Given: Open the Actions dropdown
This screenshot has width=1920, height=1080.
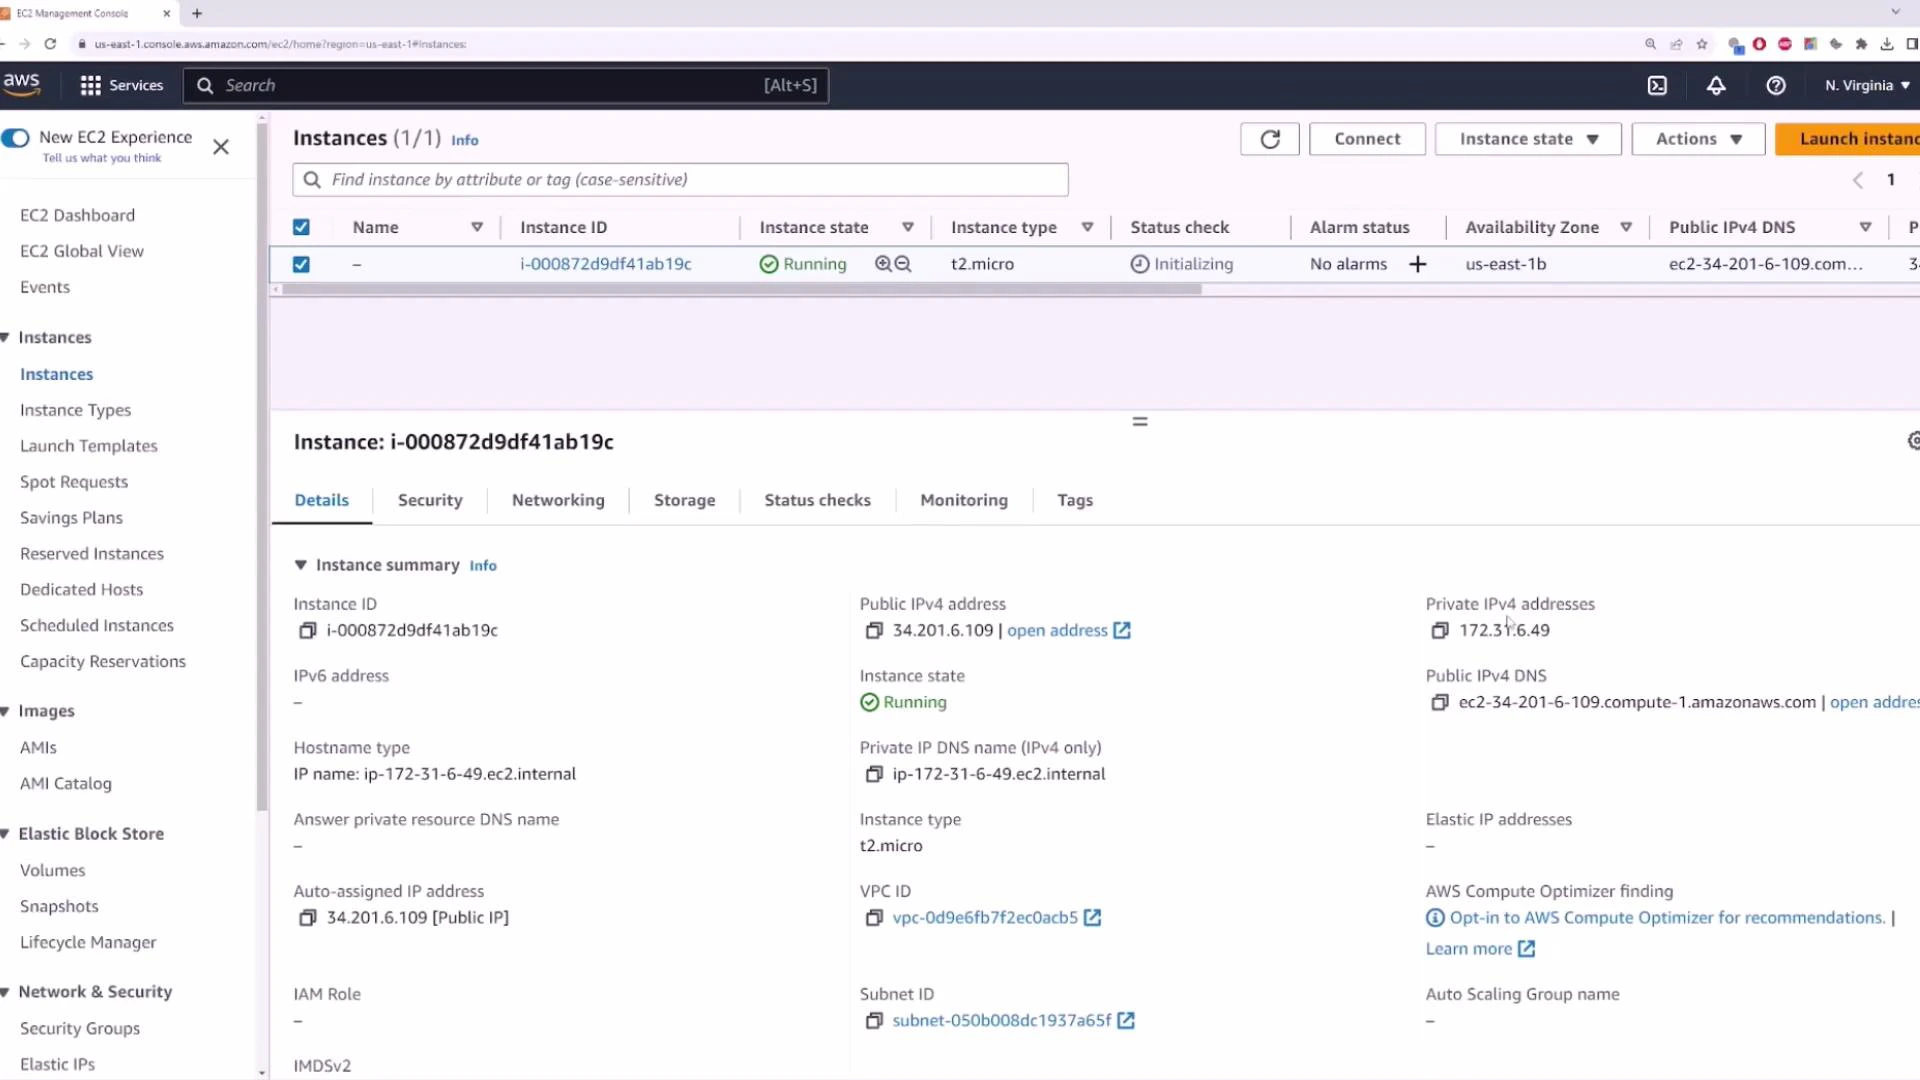Looking at the screenshot, I should (x=1697, y=139).
